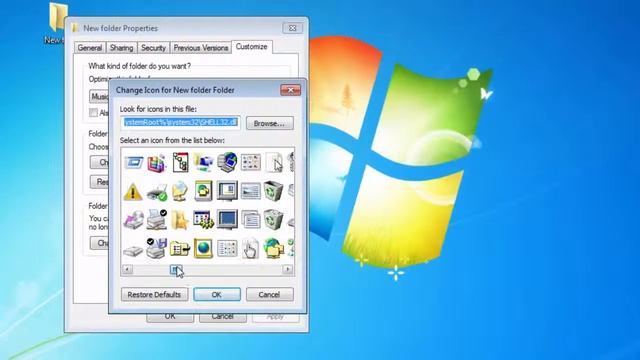Image resolution: width=640 pixels, height=360 pixels.
Task: Confirm with OK in Change Icon dialog
Action: (x=217, y=294)
